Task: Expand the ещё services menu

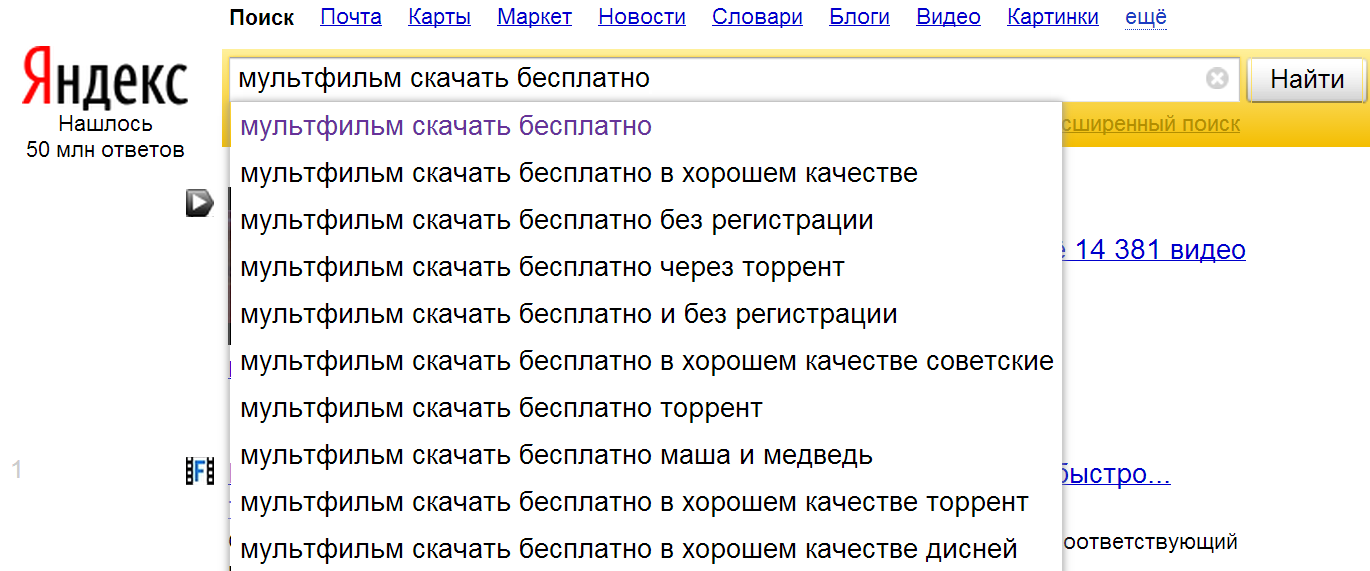Action: [x=1145, y=17]
